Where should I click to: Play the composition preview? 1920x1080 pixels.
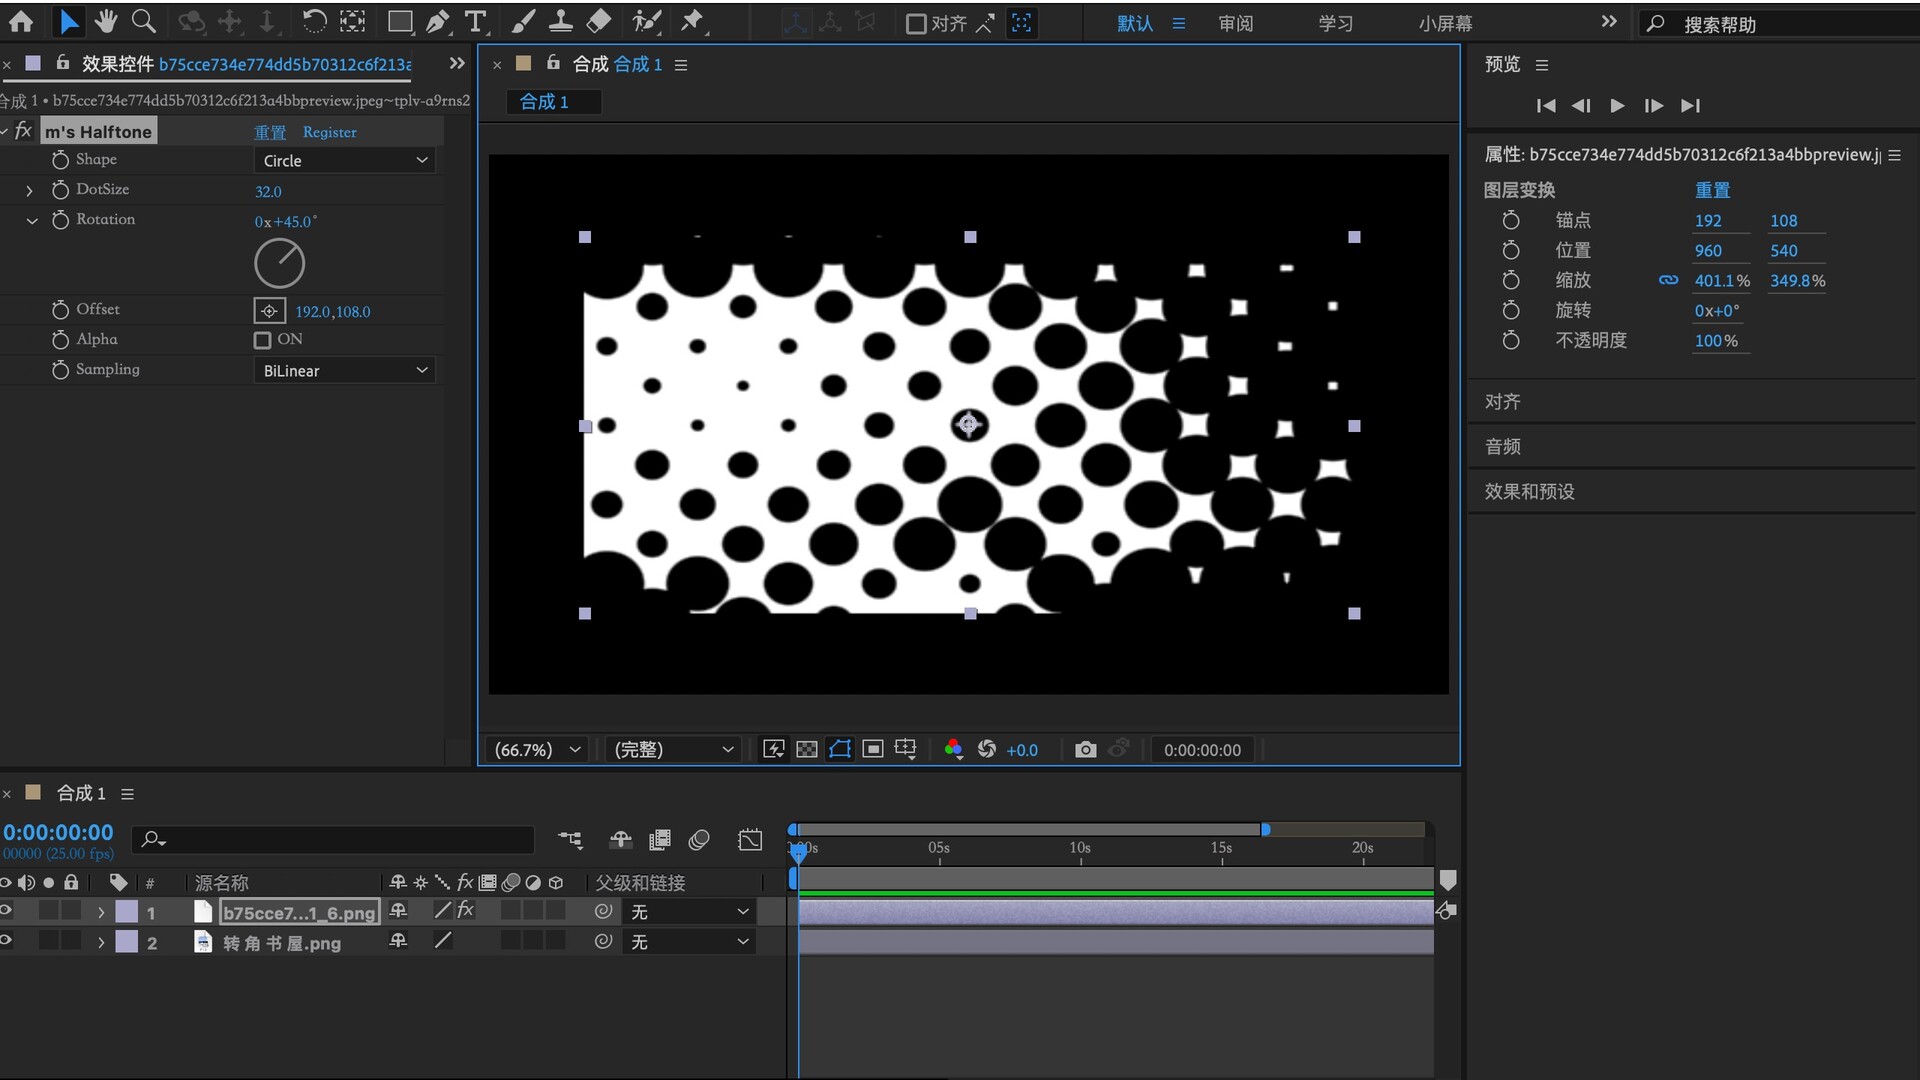click(1617, 105)
